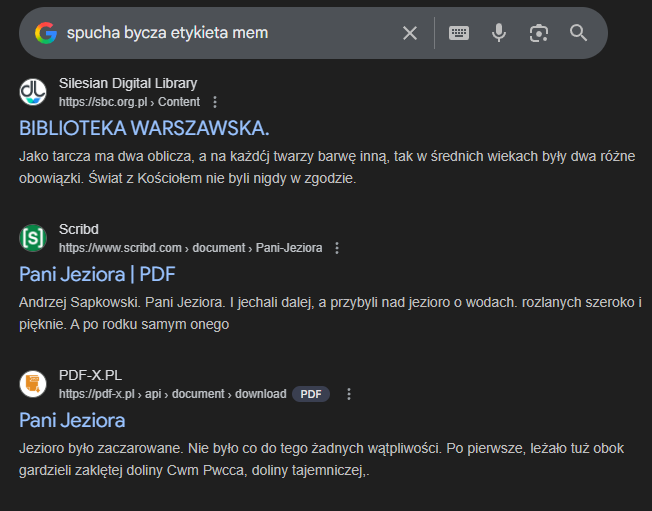Click the pdf-x.pl api document download URL
Image resolution: width=652 pixels, height=511 pixels.
[173, 394]
